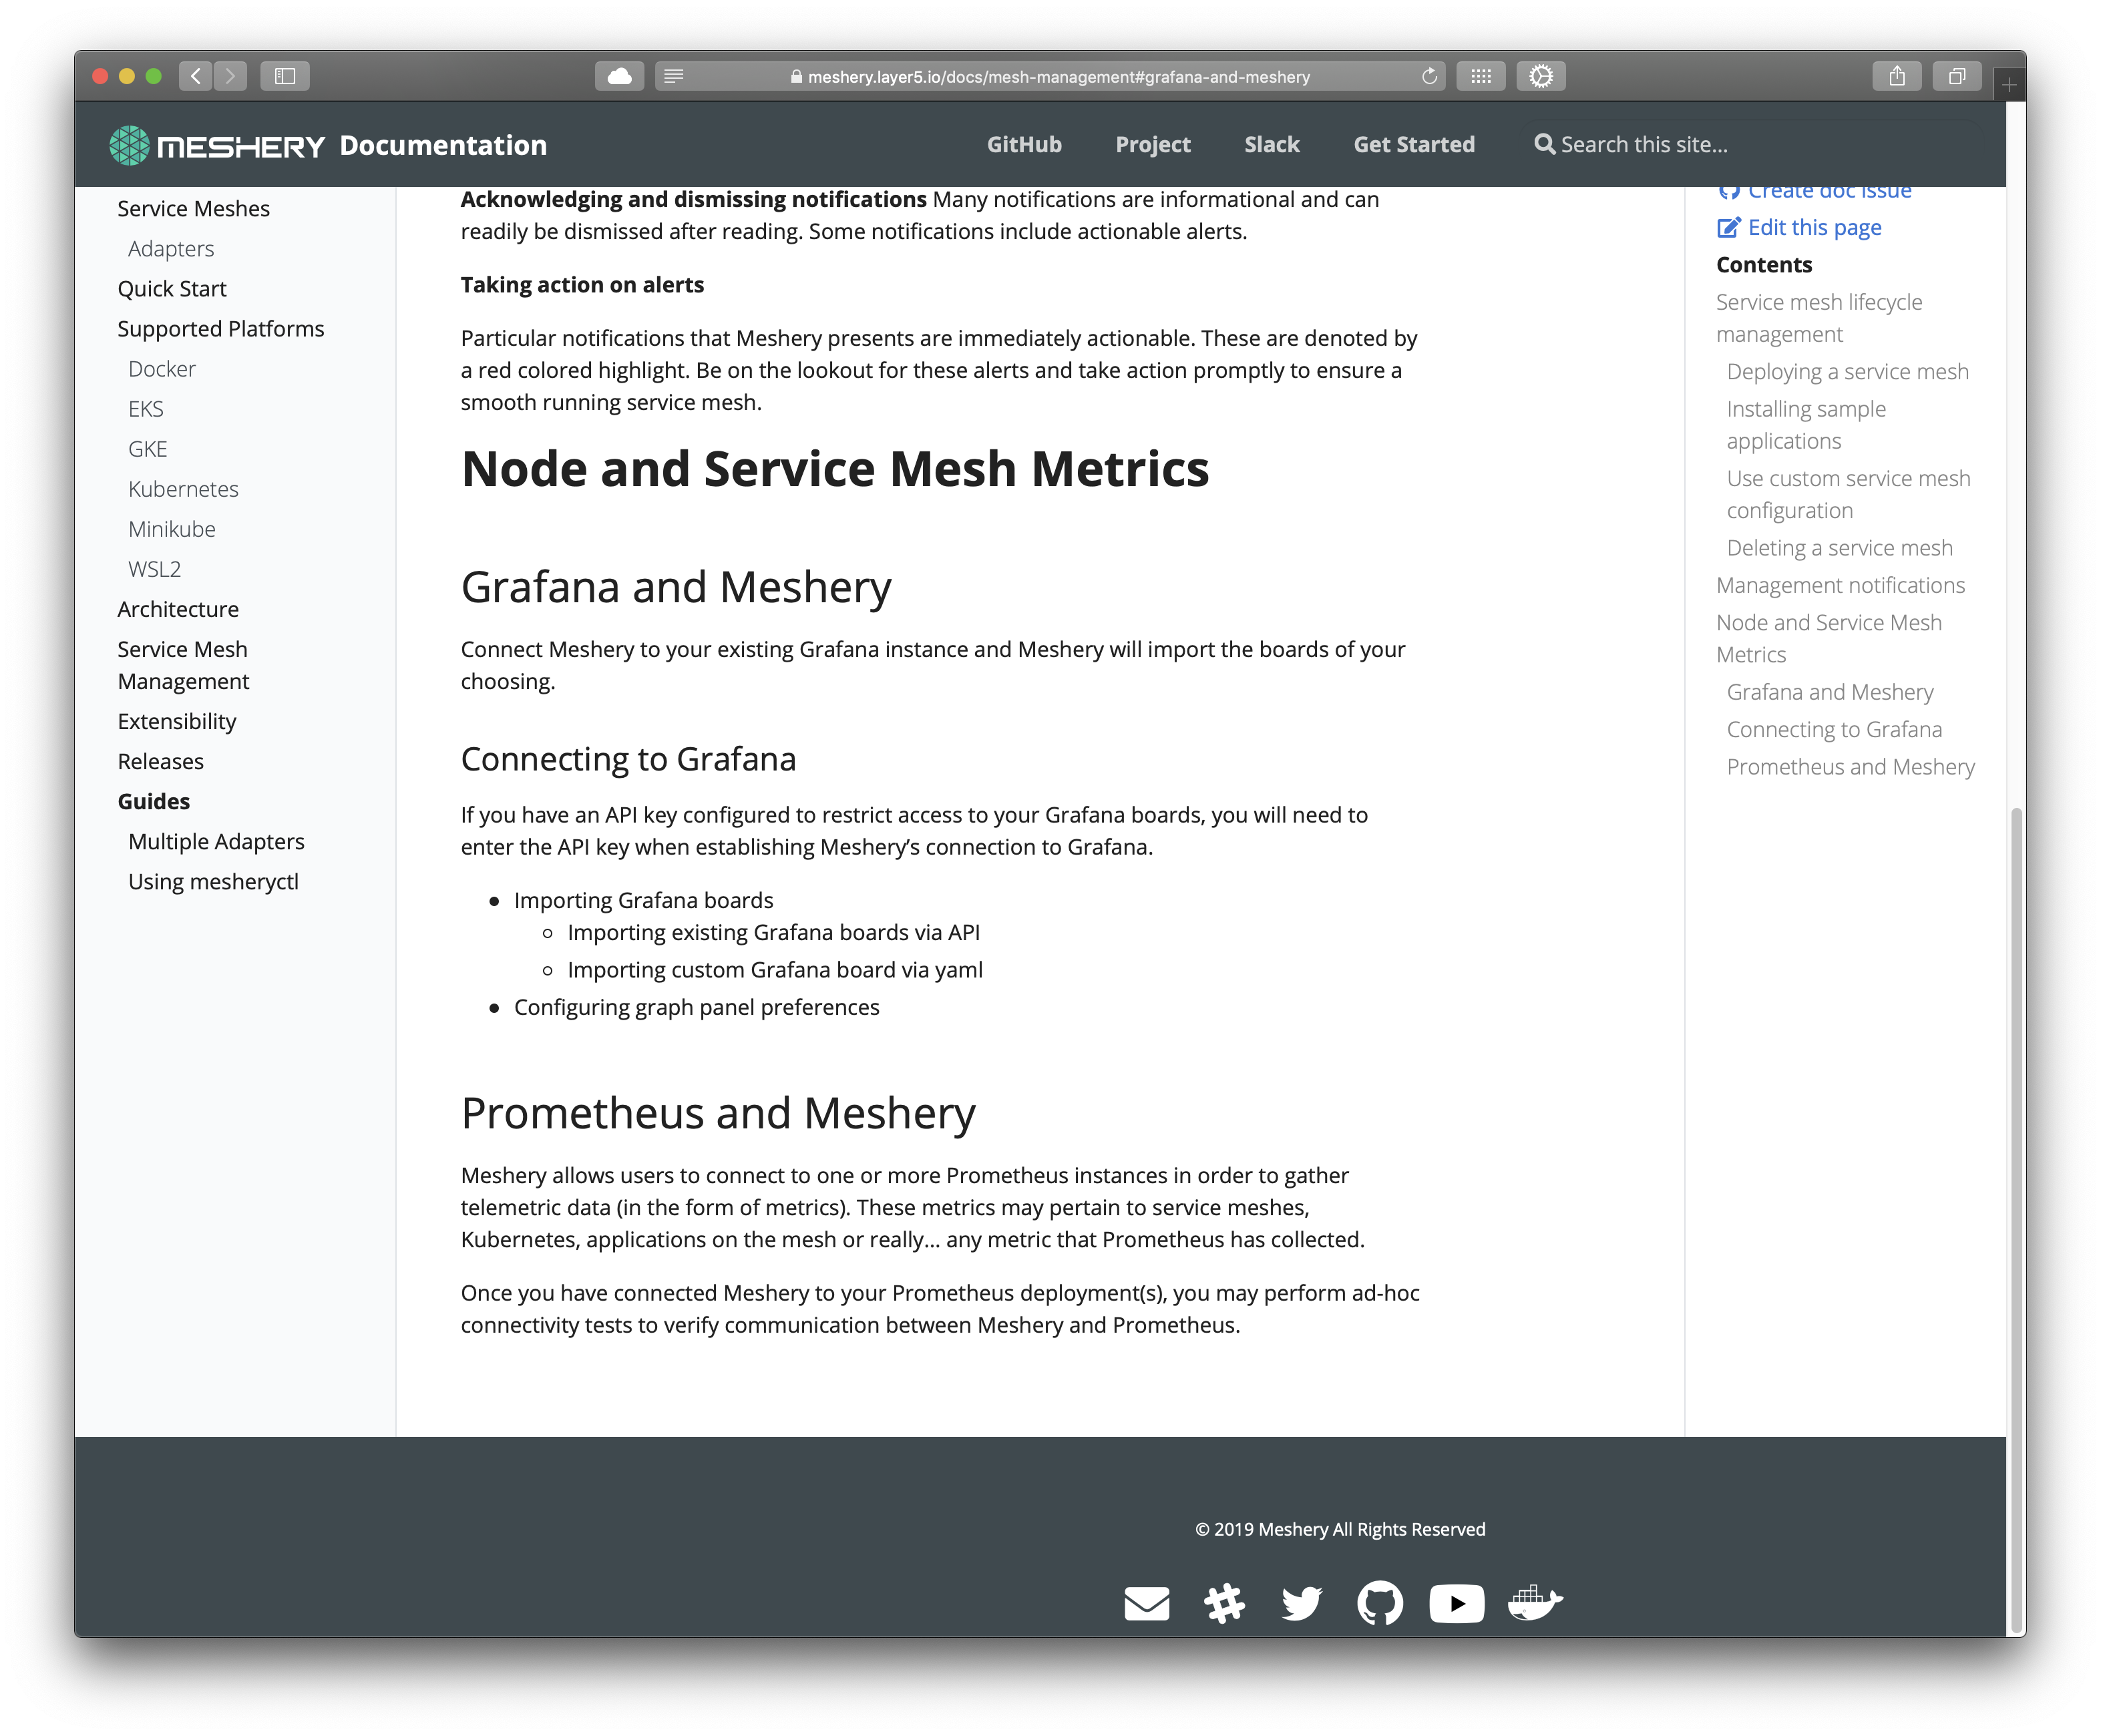Show all tabs overview icon
The height and width of the screenshot is (1736, 2101).
(1957, 76)
